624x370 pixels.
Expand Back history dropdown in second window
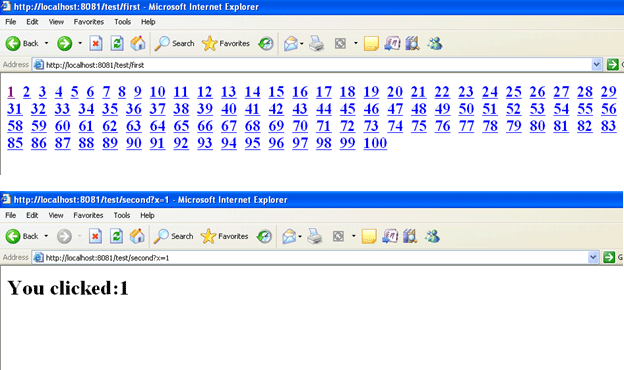46,236
